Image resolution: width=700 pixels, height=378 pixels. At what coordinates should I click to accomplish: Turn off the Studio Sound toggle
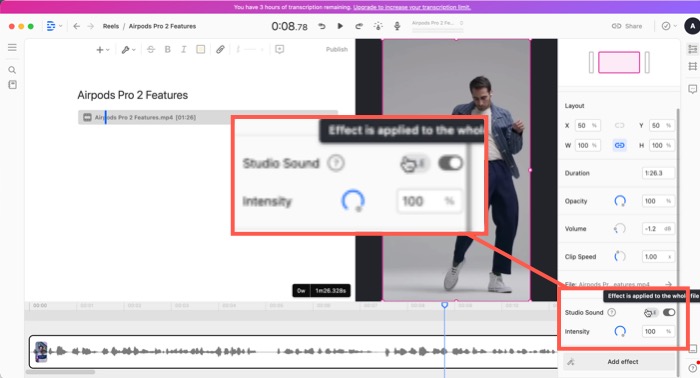[x=669, y=312]
